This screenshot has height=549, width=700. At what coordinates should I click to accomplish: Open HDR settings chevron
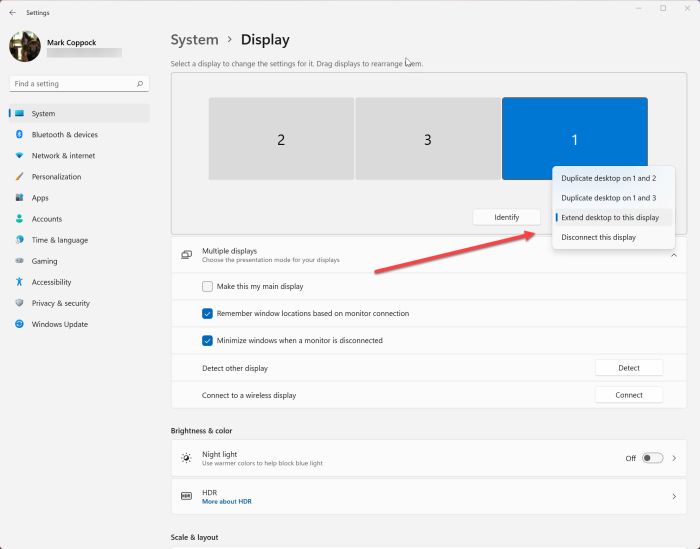pyautogui.click(x=674, y=496)
